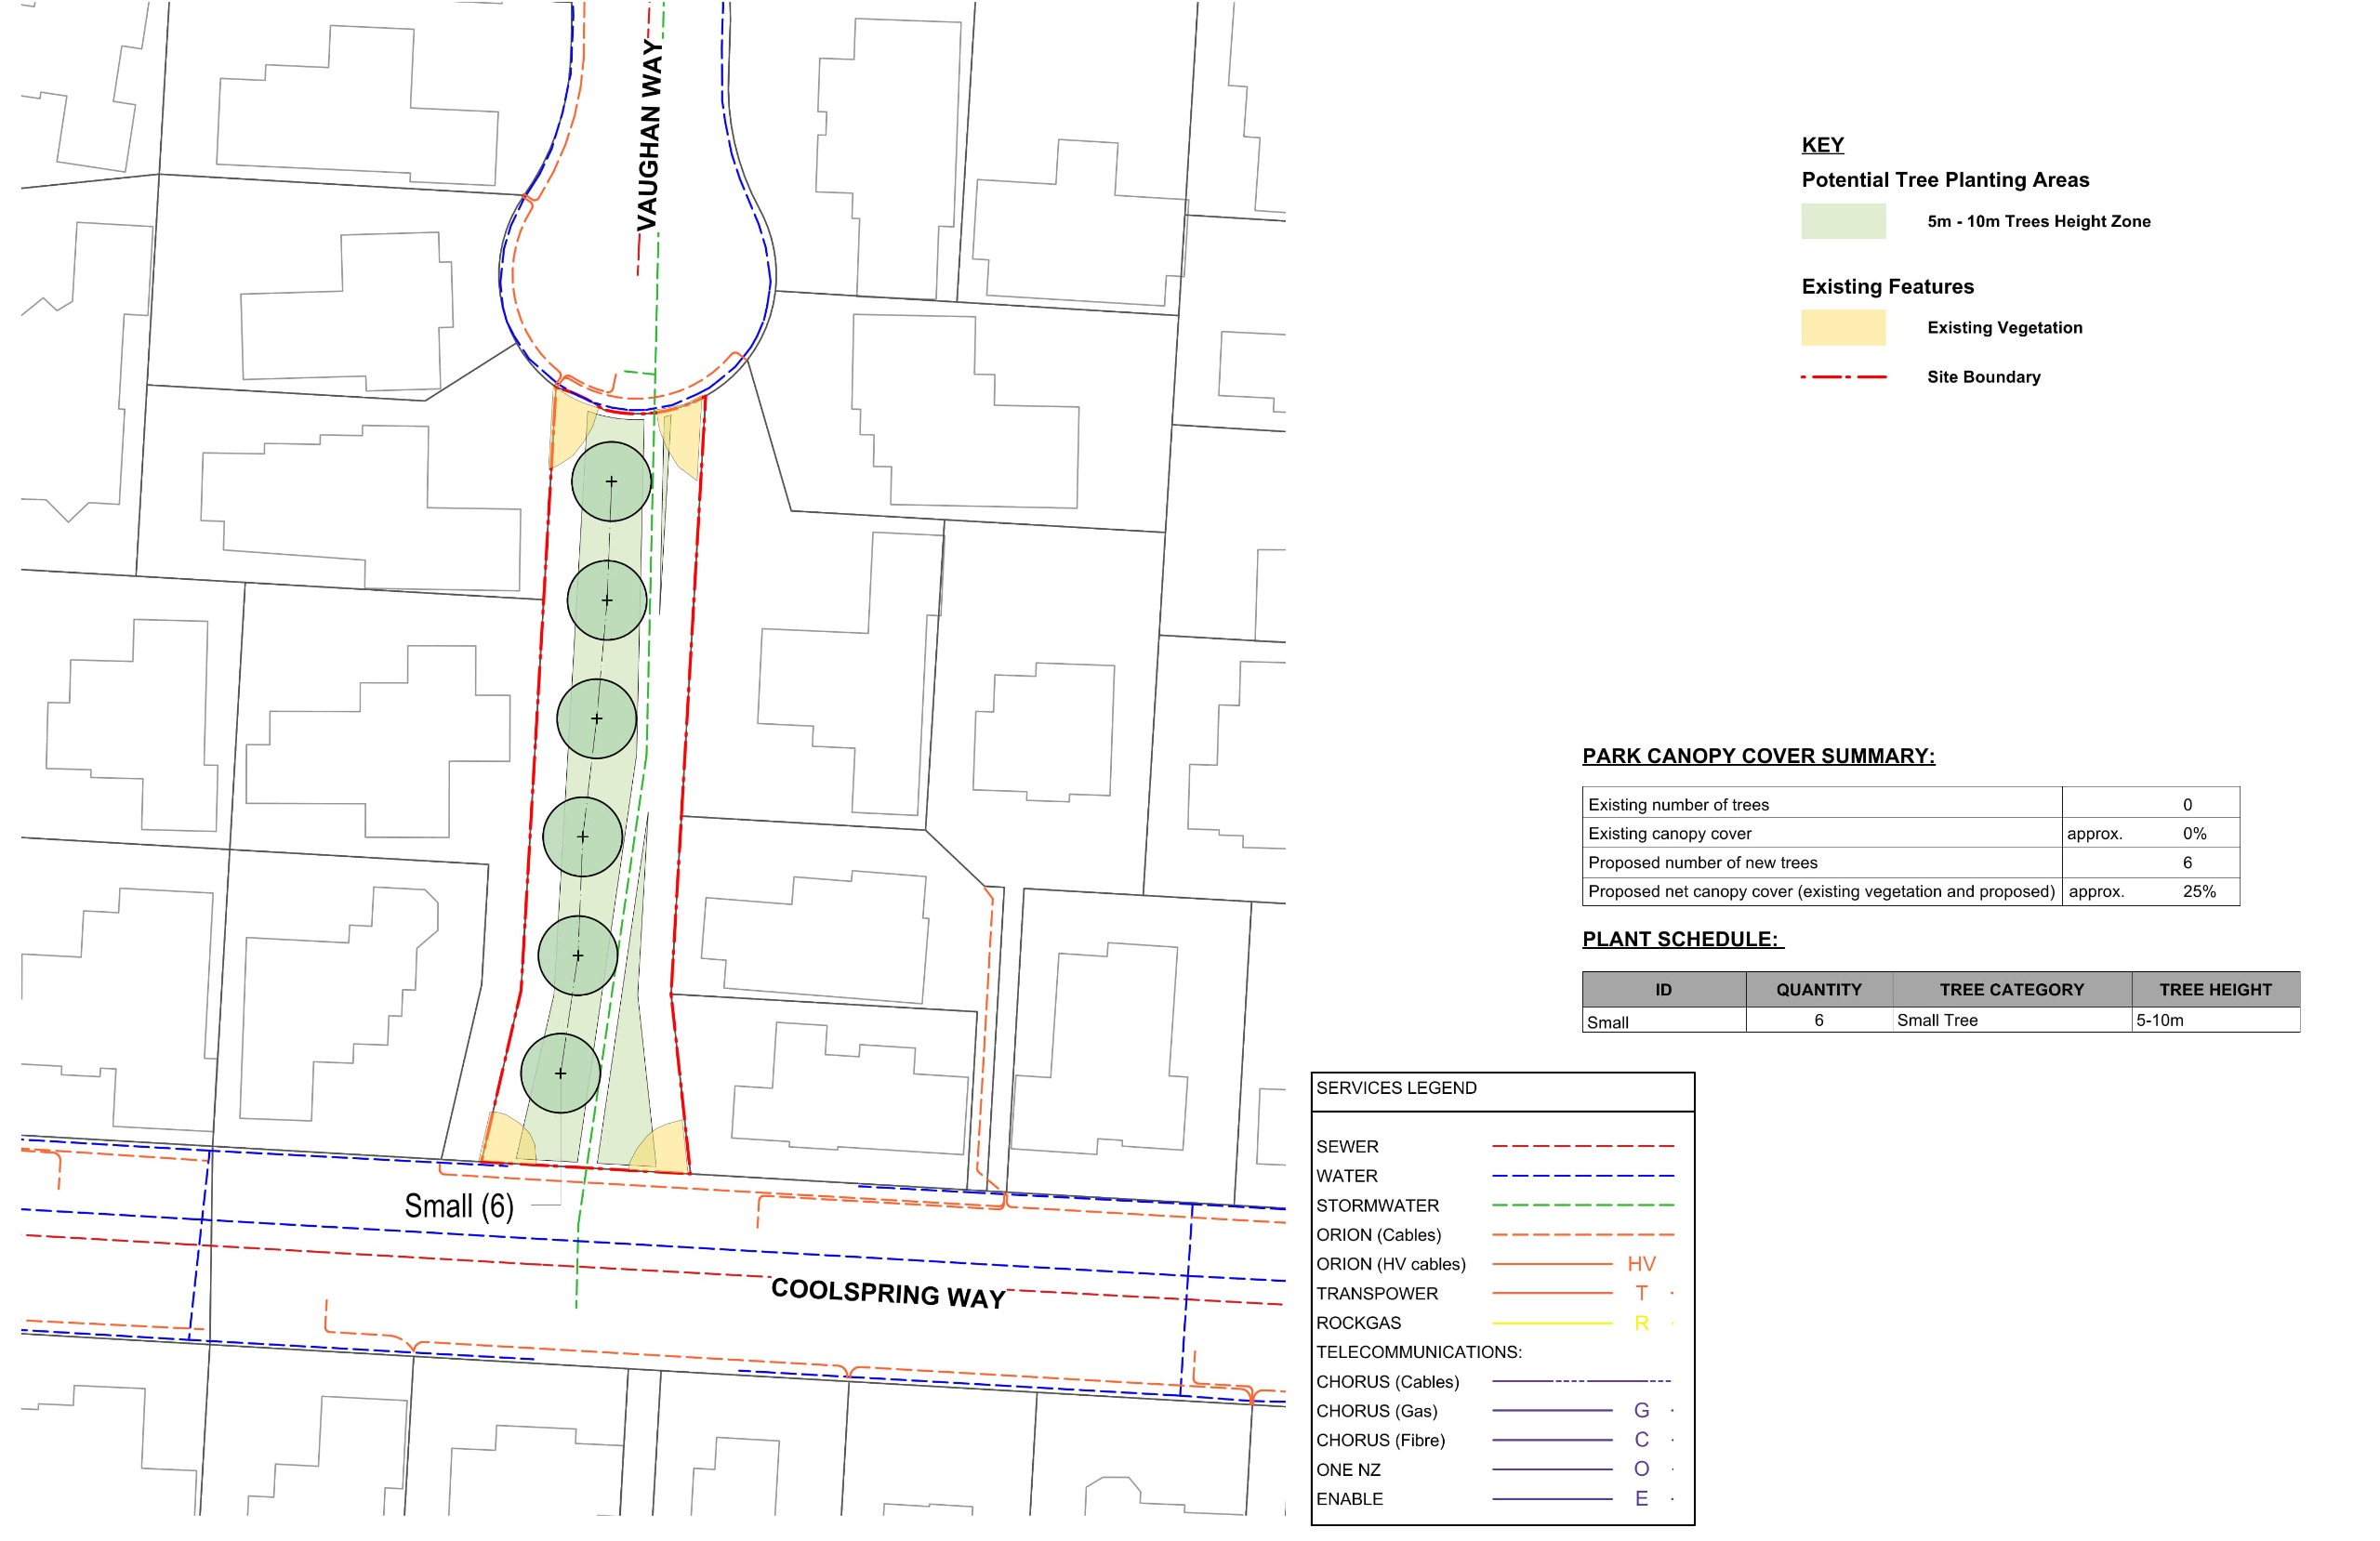The height and width of the screenshot is (1541, 2380).
Task: Click the PARK CANOPY COVER SUMMARY heading
Action: 1757,756
